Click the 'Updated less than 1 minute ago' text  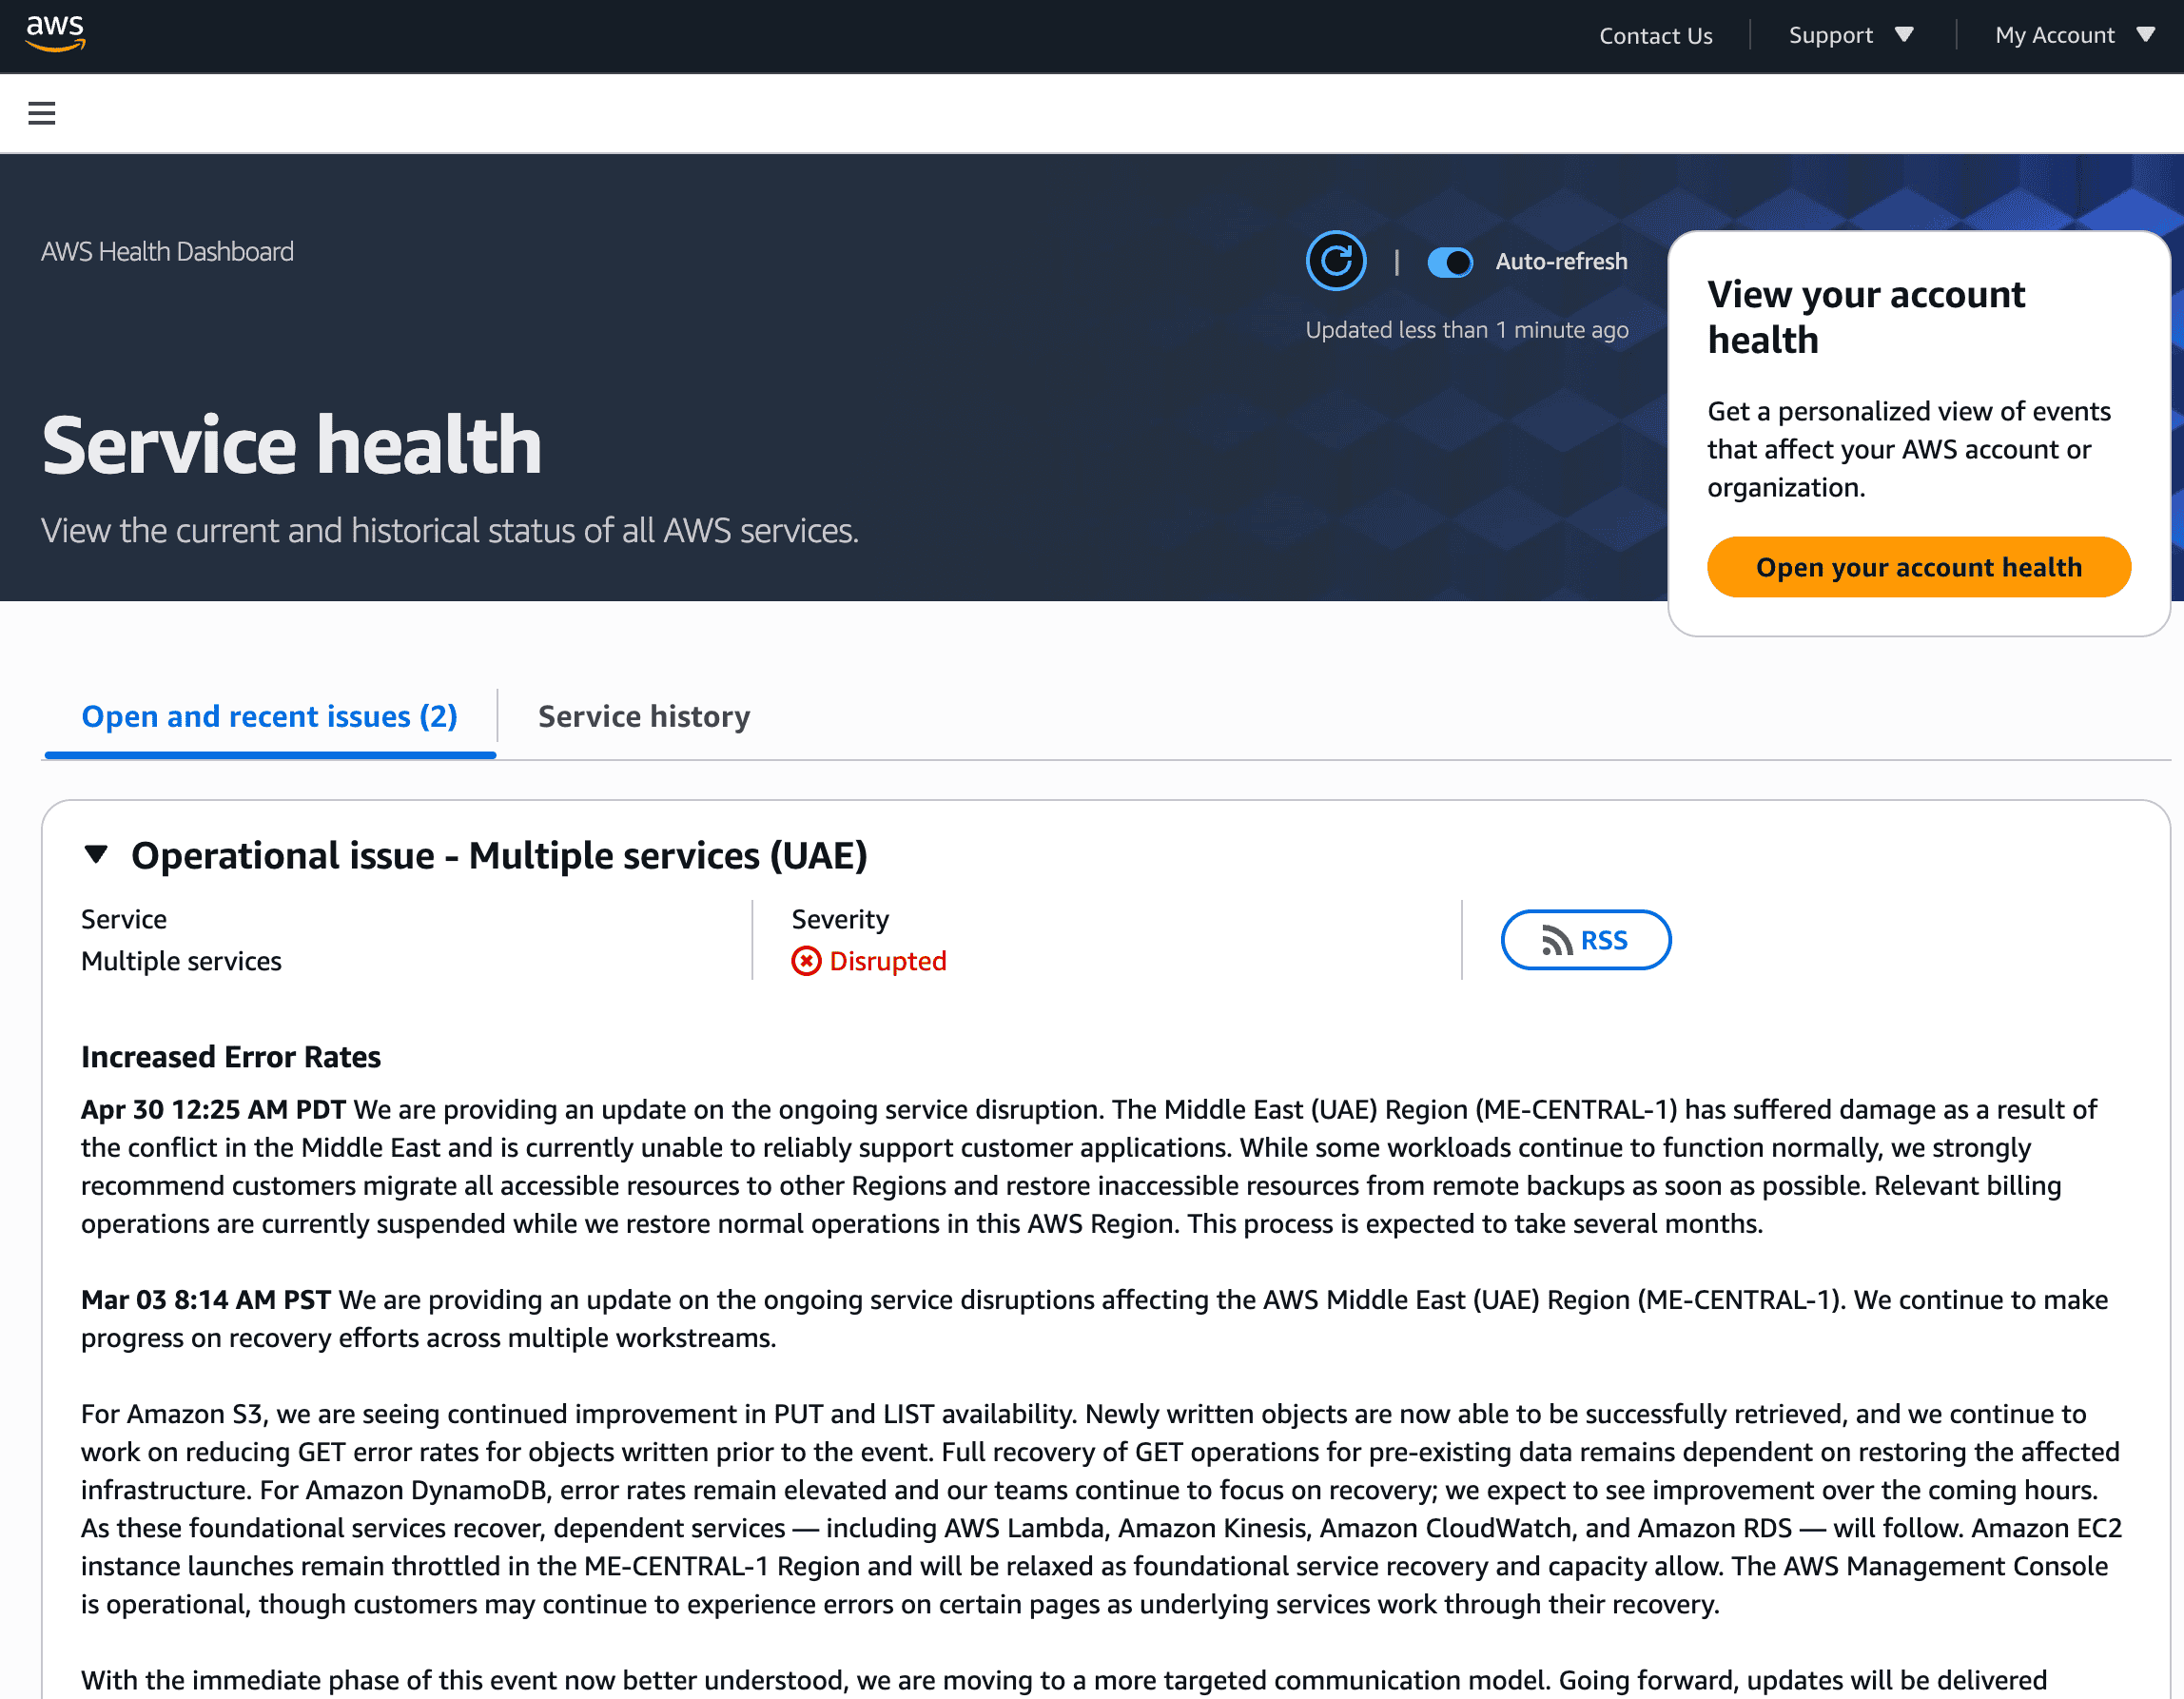tap(1467, 330)
